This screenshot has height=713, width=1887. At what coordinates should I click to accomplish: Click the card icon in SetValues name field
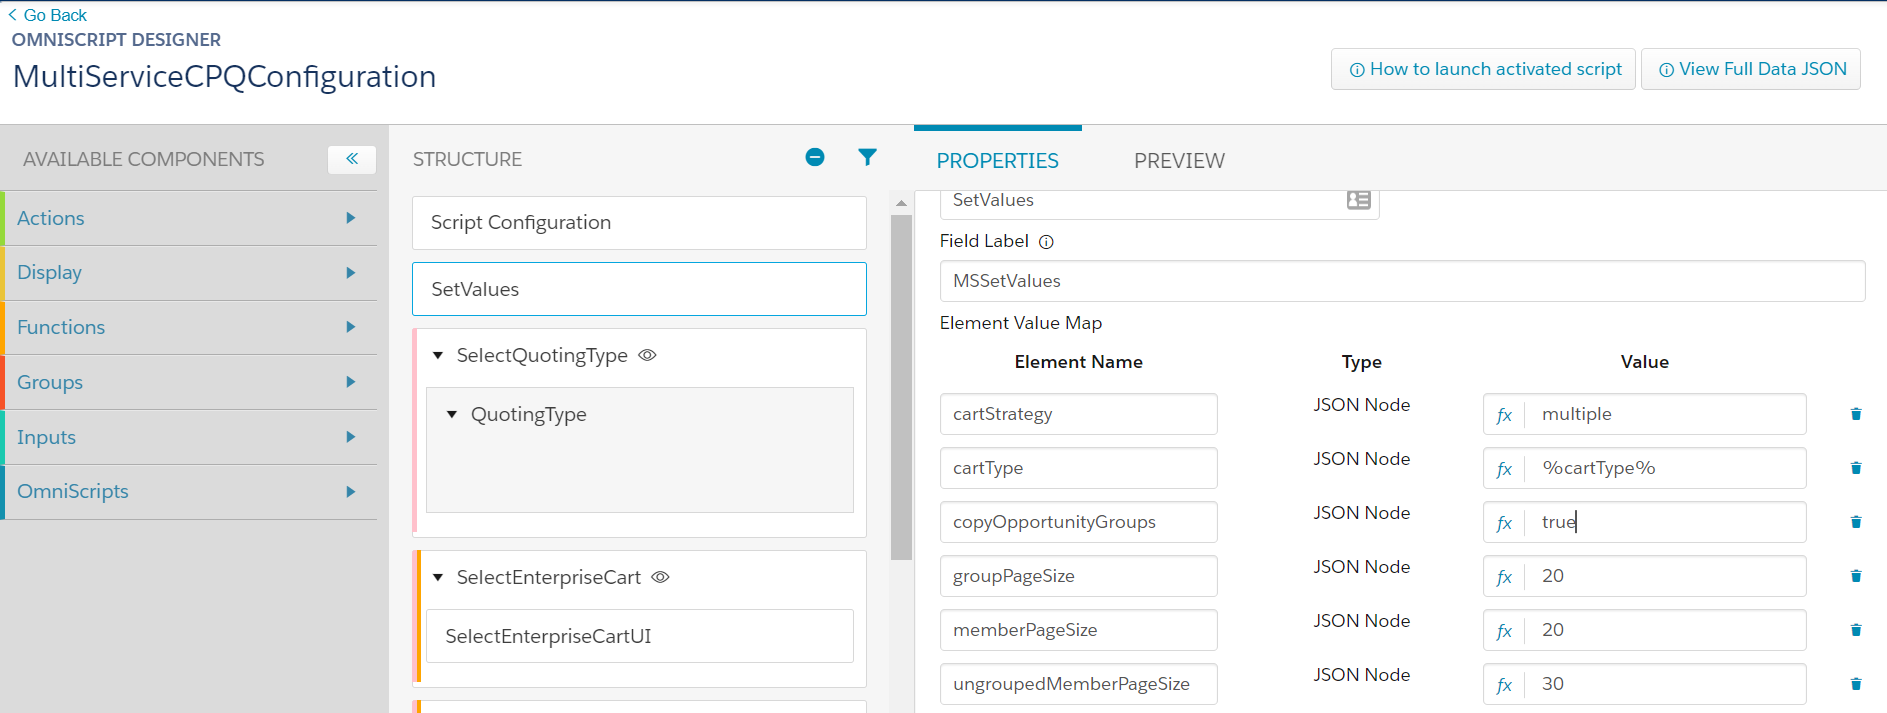[1358, 200]
